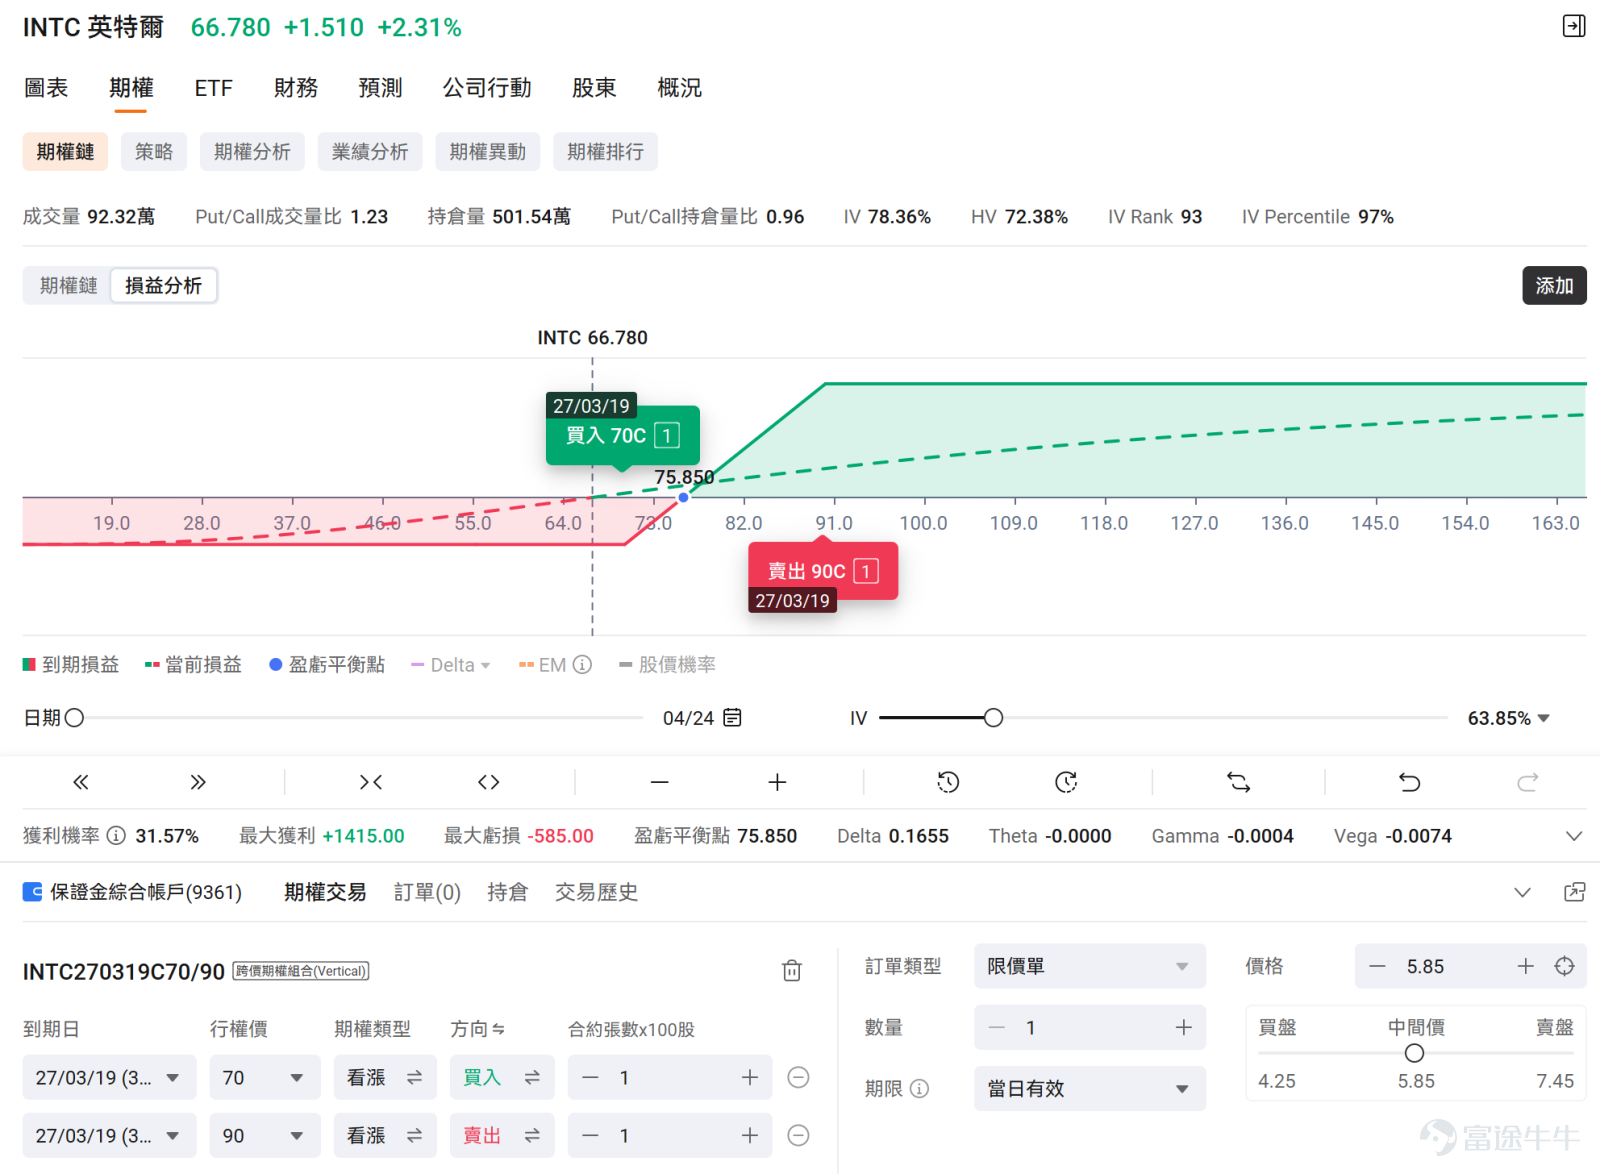1600x1174 pixels.
Task: Open the 訂單類型 限價單 dropdown
Action: click(1090, 966)
